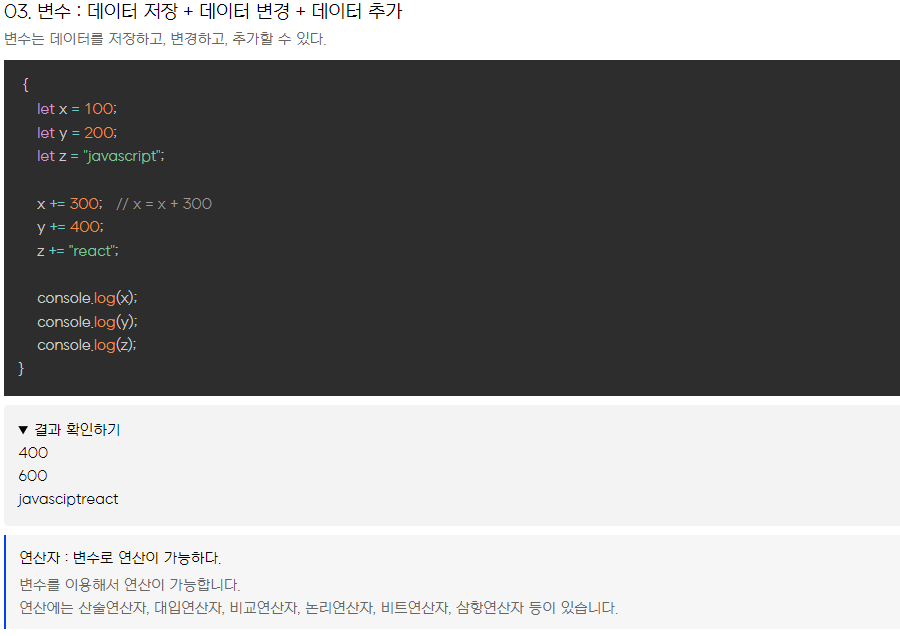
Task: Click the result value 600
Action: pos(33,476)
